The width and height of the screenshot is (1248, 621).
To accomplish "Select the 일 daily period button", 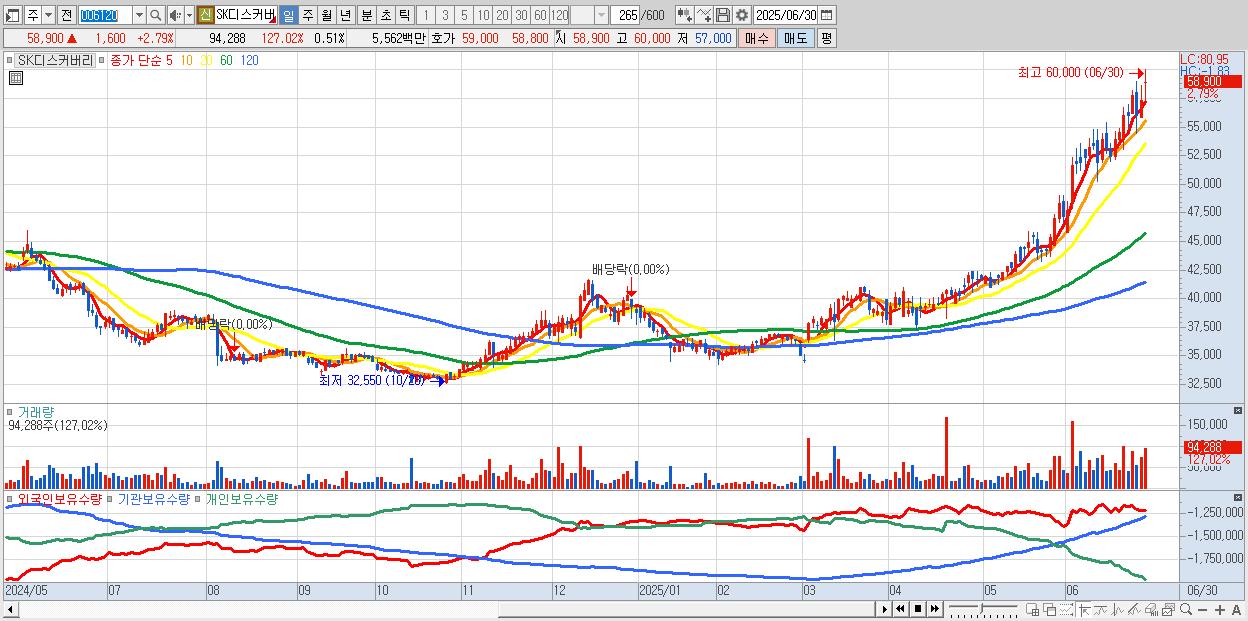I will point(288,15).
